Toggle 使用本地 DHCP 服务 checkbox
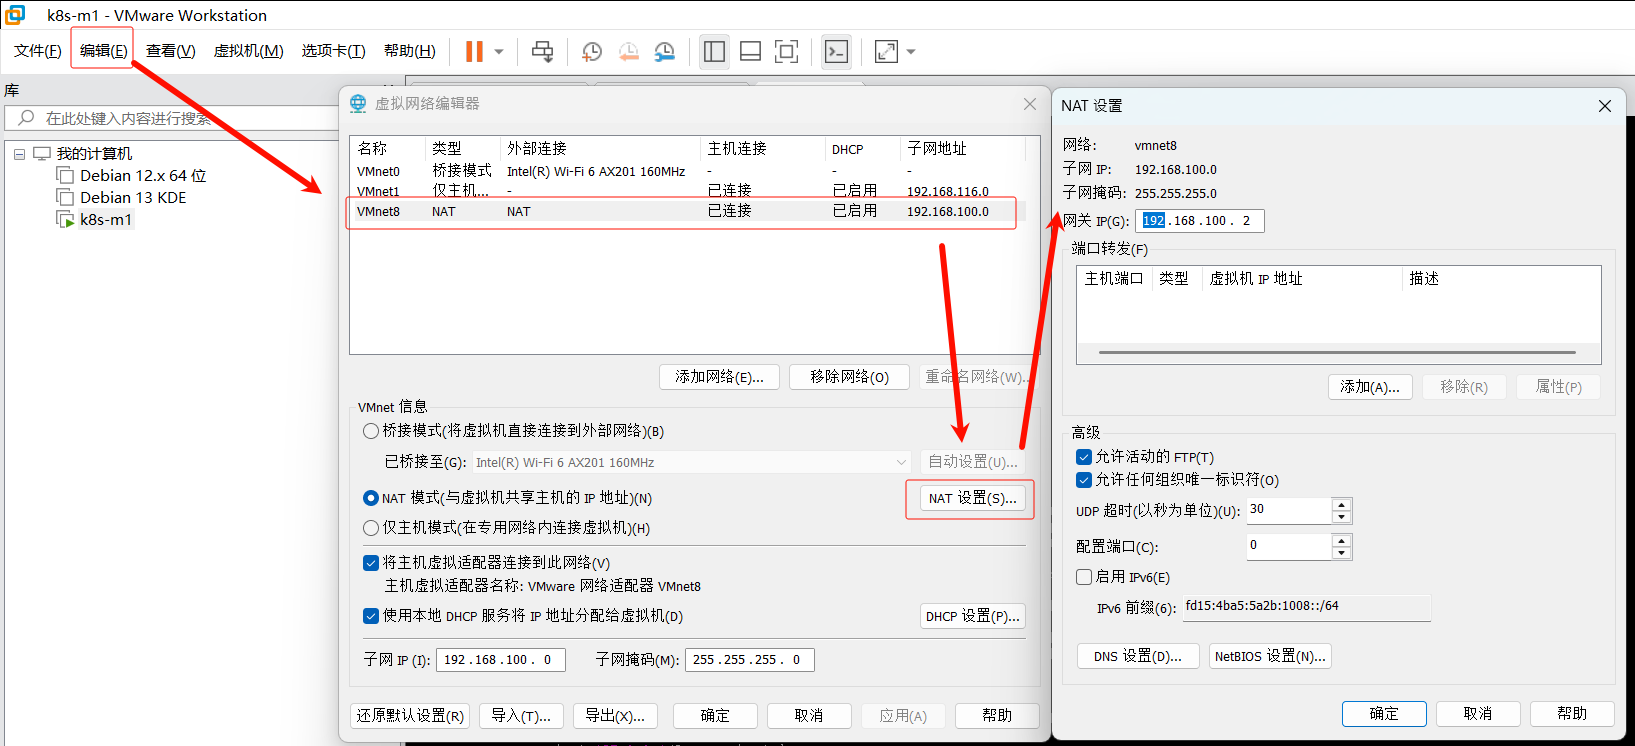 (x=371, y=616)
